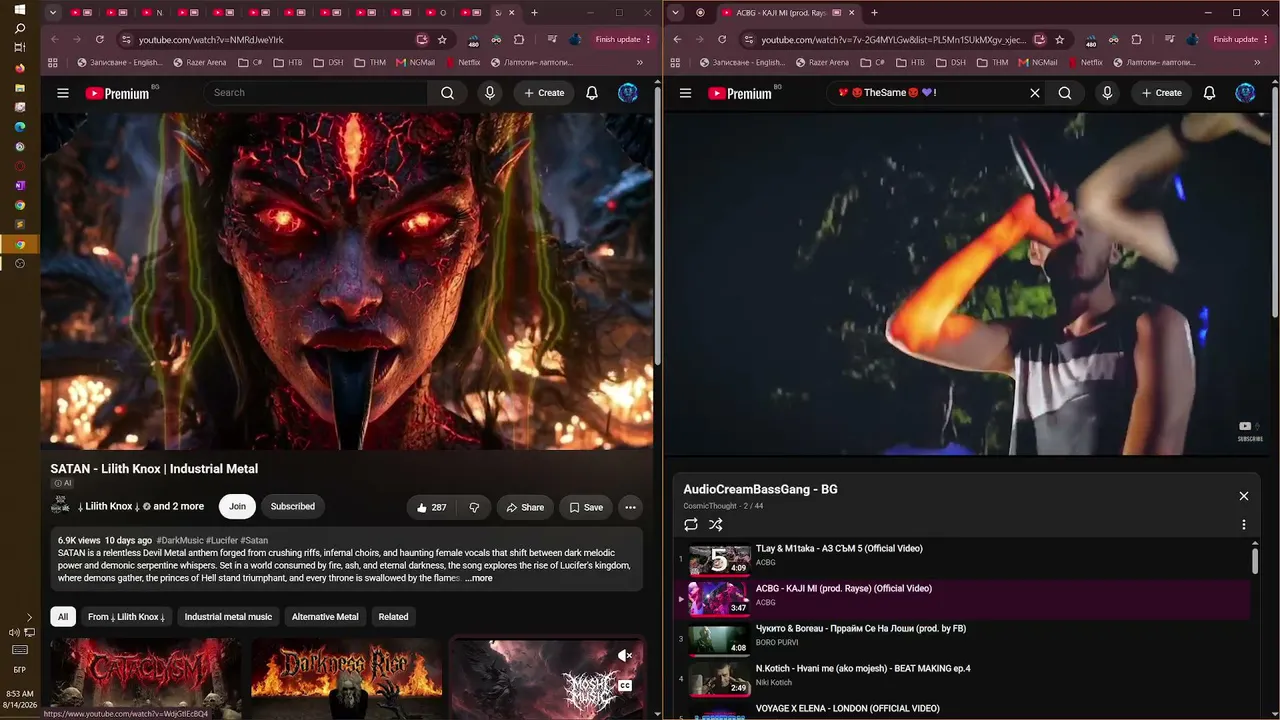Save the SATAN video to a playlist

pos(586,507)
